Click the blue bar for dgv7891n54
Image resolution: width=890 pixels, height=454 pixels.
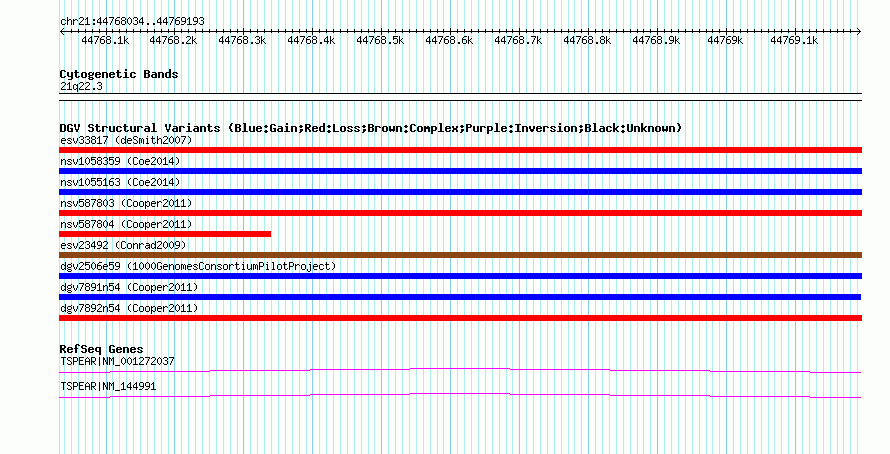click(460, 297)
